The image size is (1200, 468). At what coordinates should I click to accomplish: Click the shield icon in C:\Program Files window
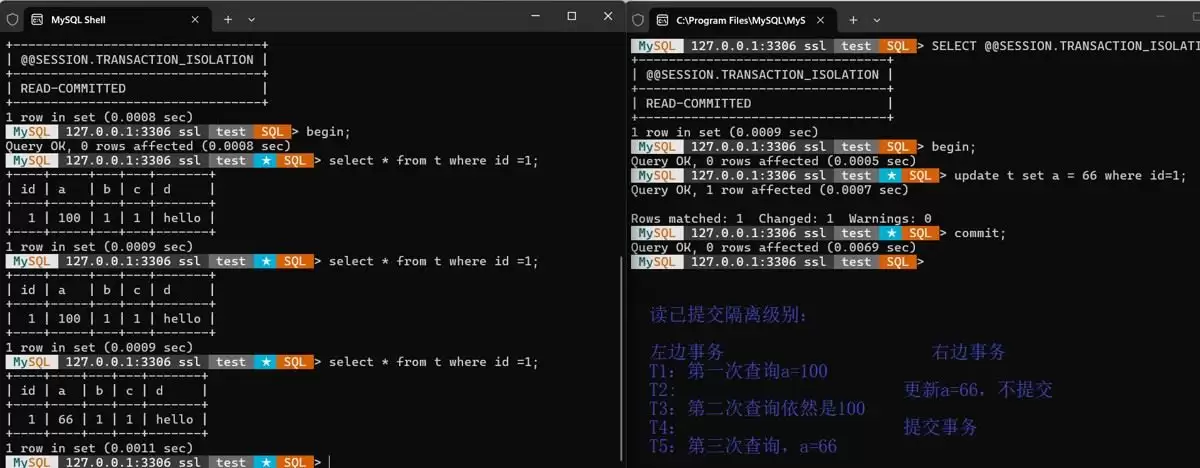[x=638, y=19]
